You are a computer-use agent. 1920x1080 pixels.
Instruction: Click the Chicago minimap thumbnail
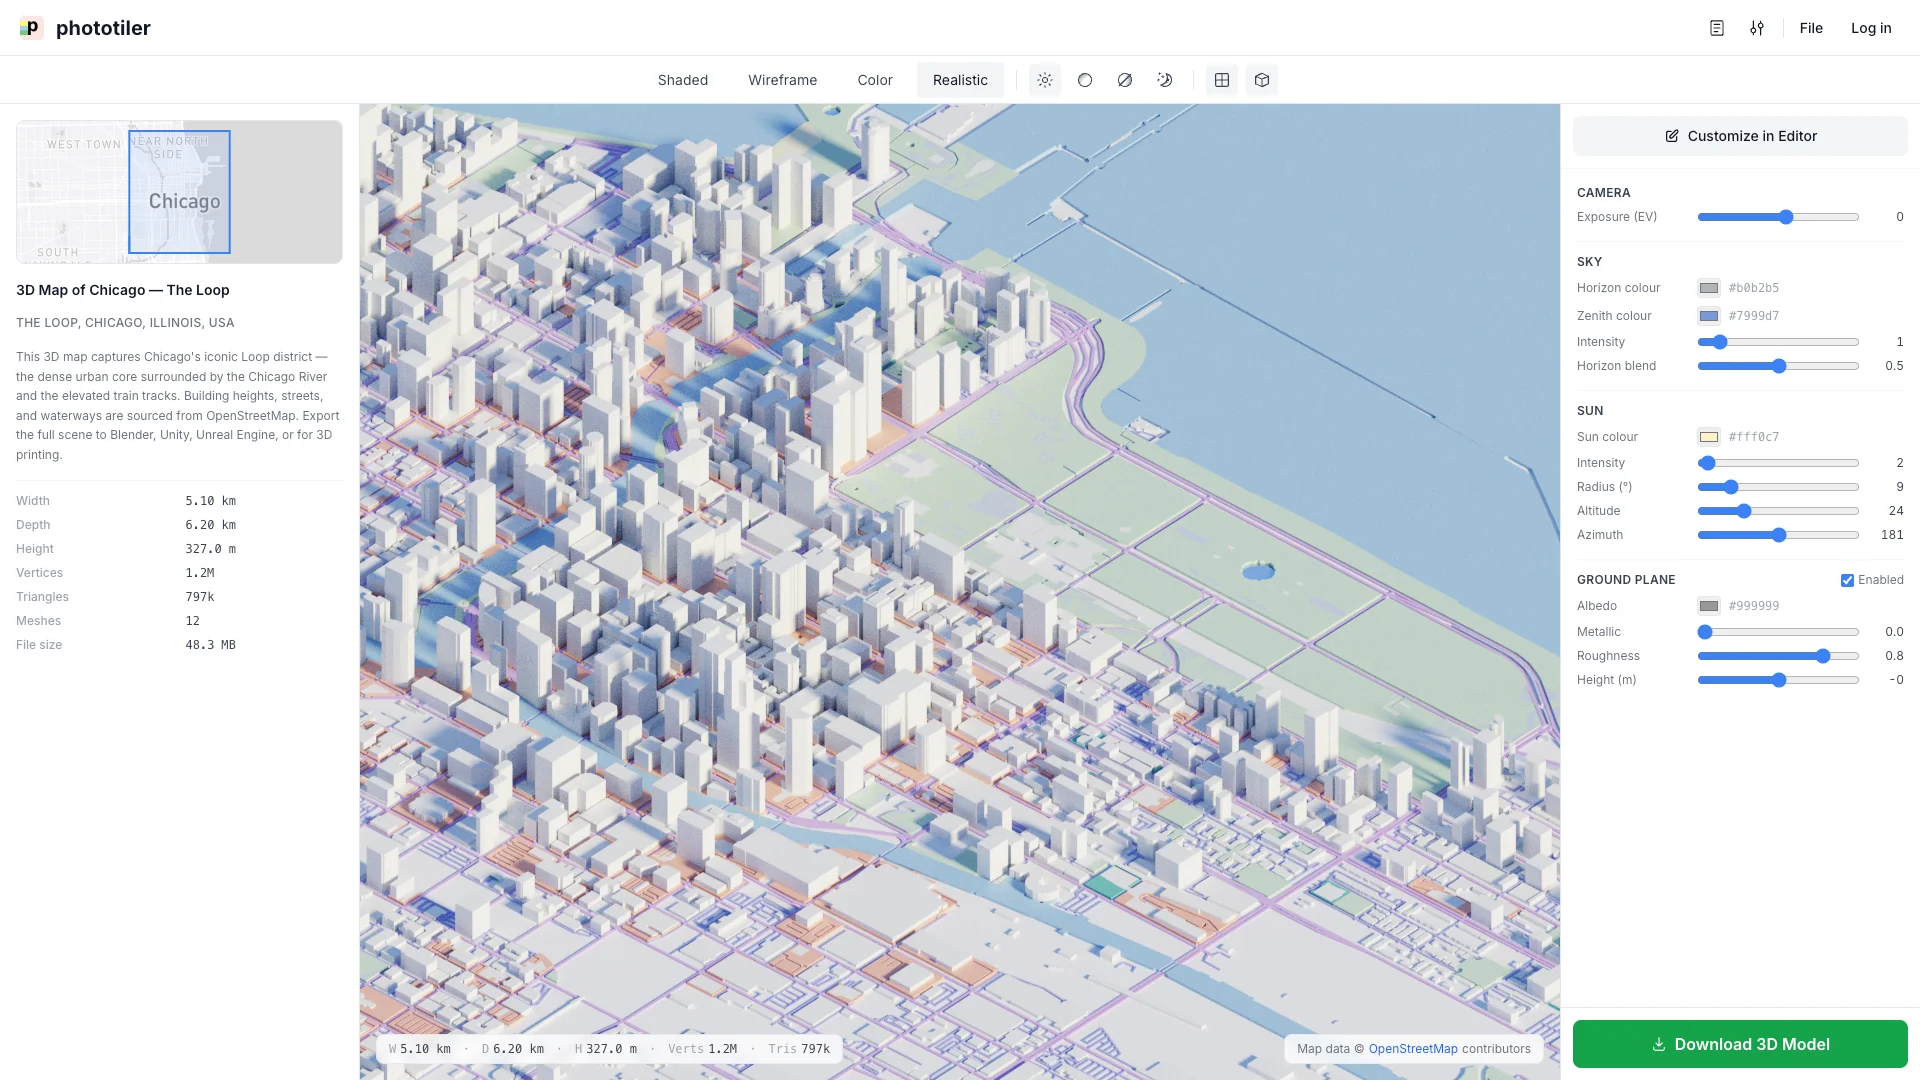[179, 192]
